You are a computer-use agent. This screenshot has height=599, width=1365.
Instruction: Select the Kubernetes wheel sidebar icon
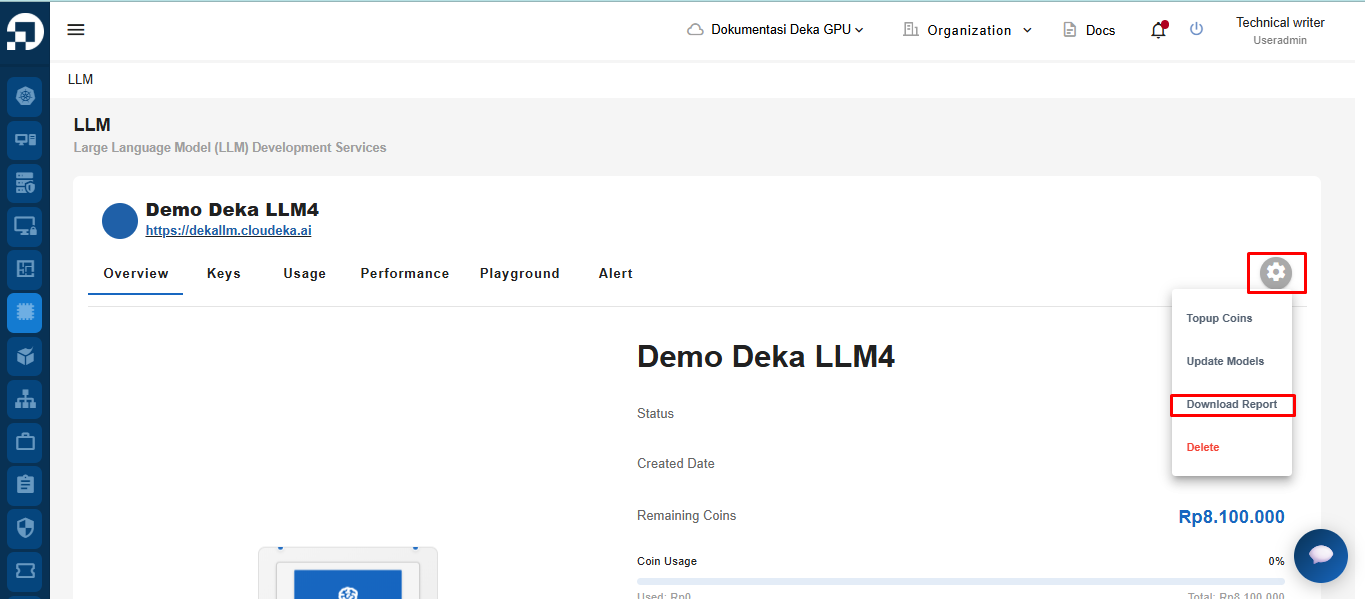coord(25,97)
